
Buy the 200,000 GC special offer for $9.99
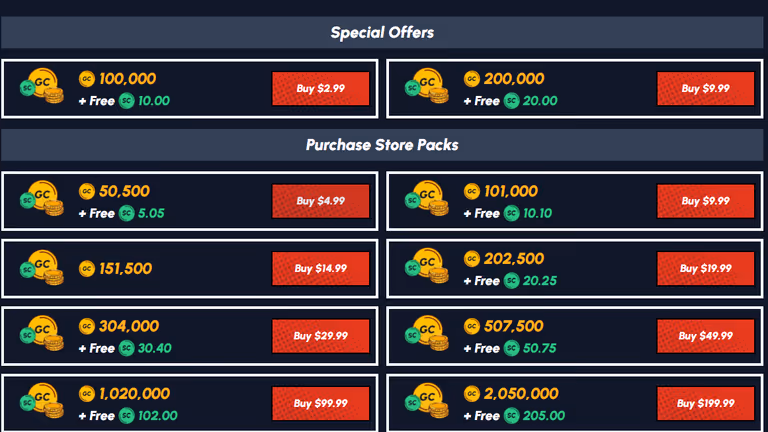705,89
